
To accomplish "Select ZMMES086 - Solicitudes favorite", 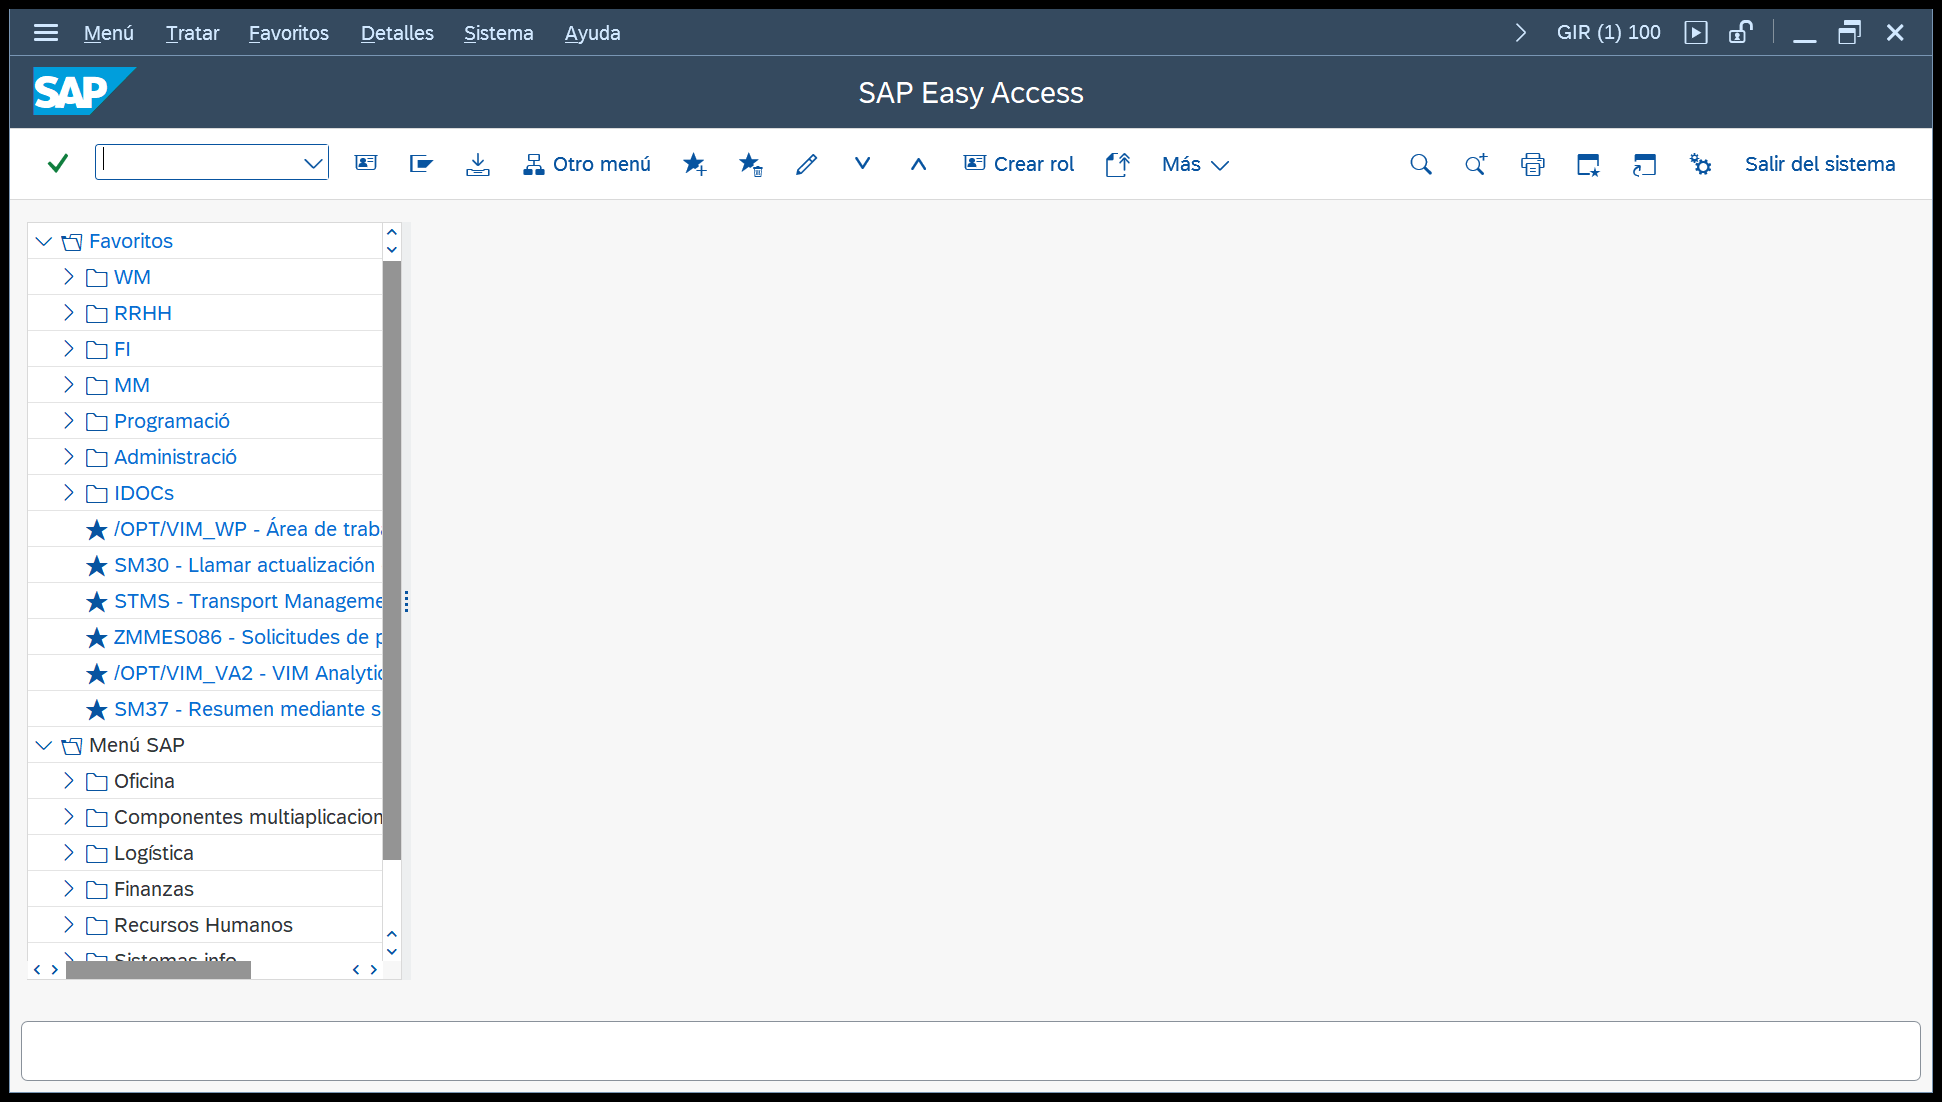I will pyautogui.click(x=248, y=637).
